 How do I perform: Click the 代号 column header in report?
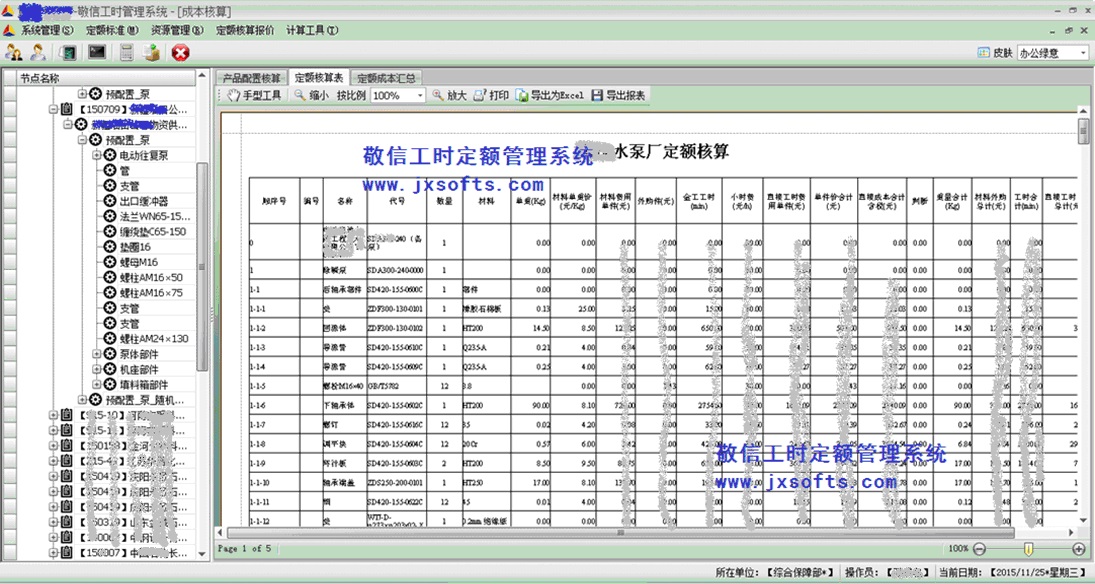pos(396,200)
